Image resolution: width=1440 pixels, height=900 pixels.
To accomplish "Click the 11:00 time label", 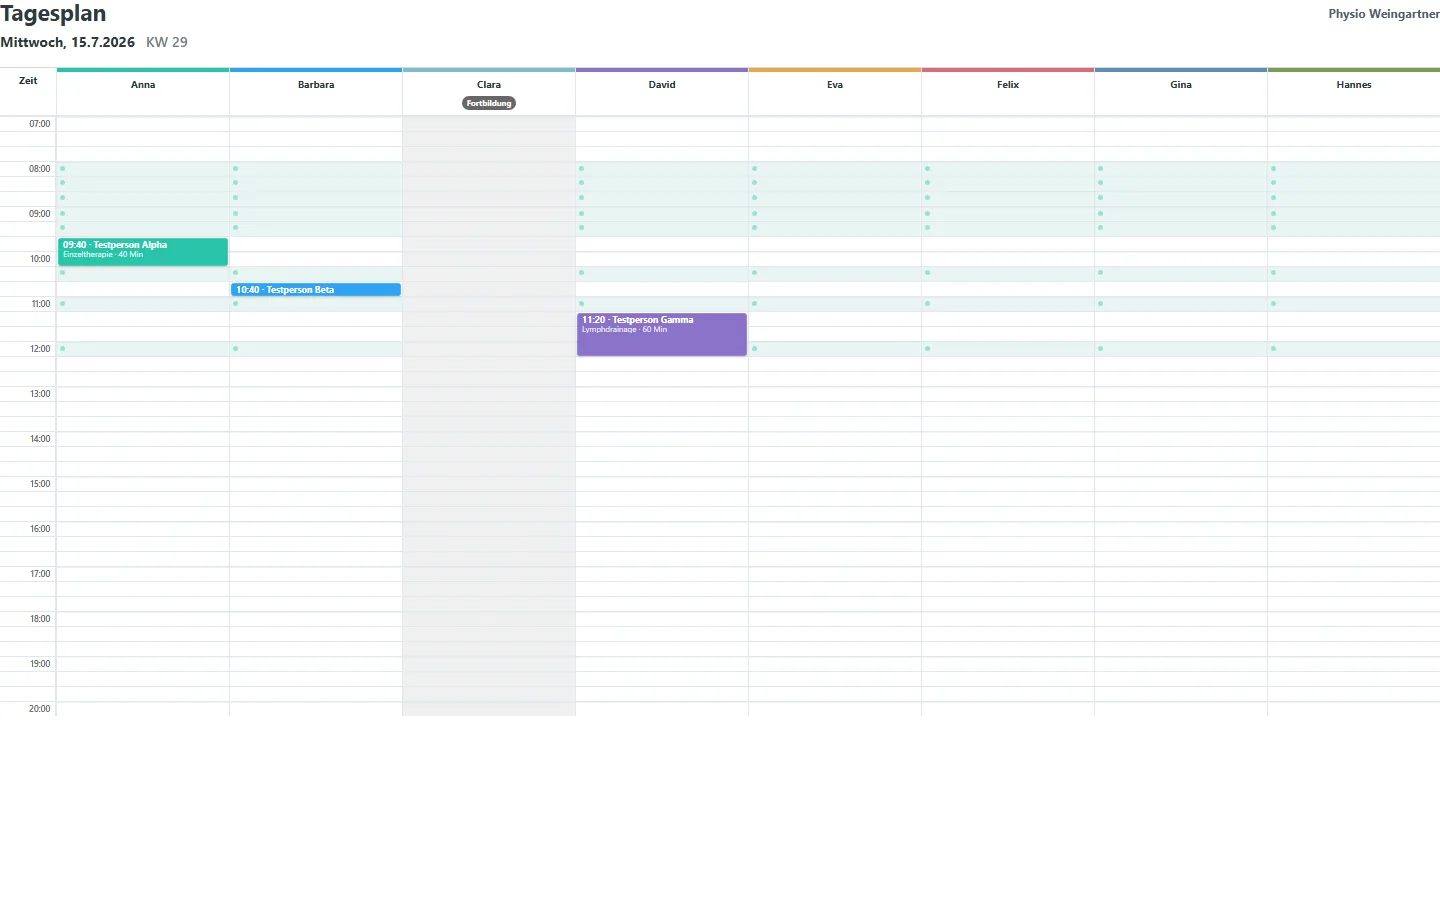I will coord(40,304).
